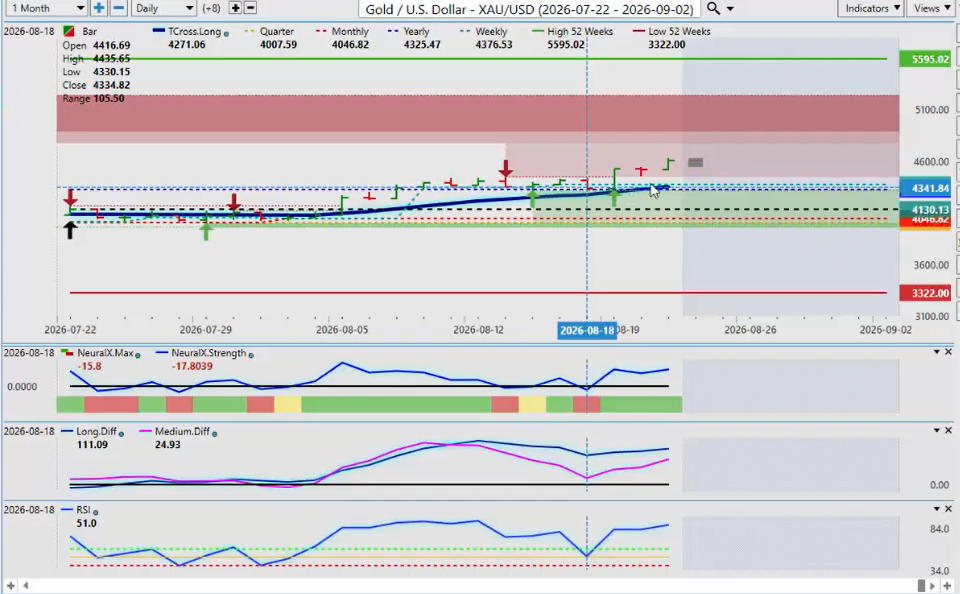Click the plus icon at bottom right
The height and width of the screenshot is (594, 960).
tap(947, 586)
